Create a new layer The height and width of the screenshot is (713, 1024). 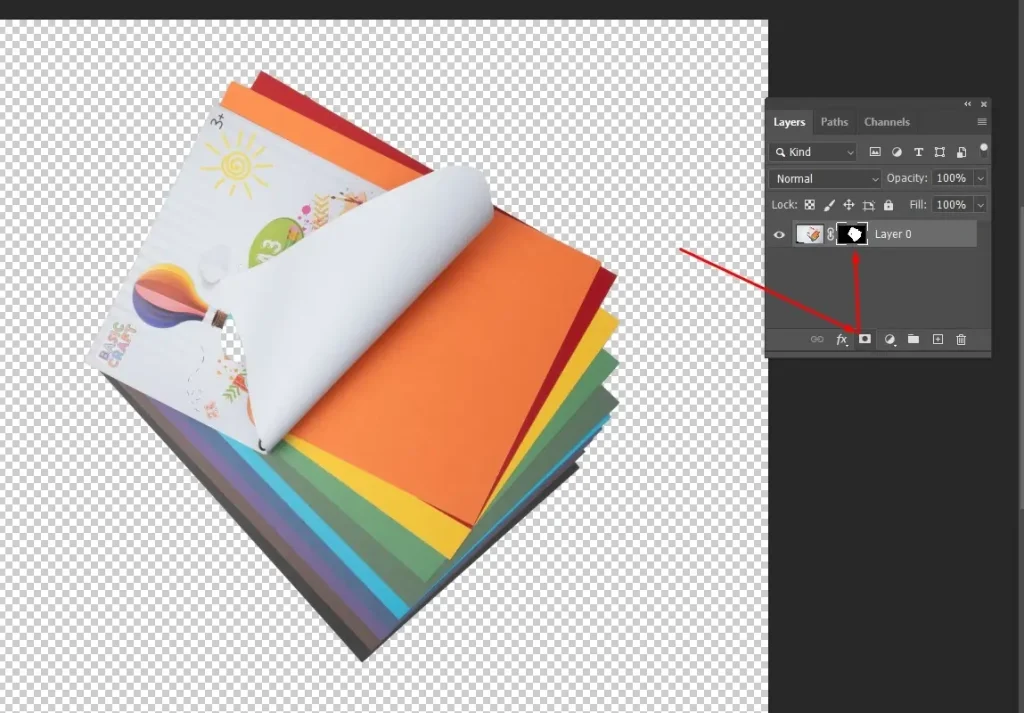tap(937, 339)
